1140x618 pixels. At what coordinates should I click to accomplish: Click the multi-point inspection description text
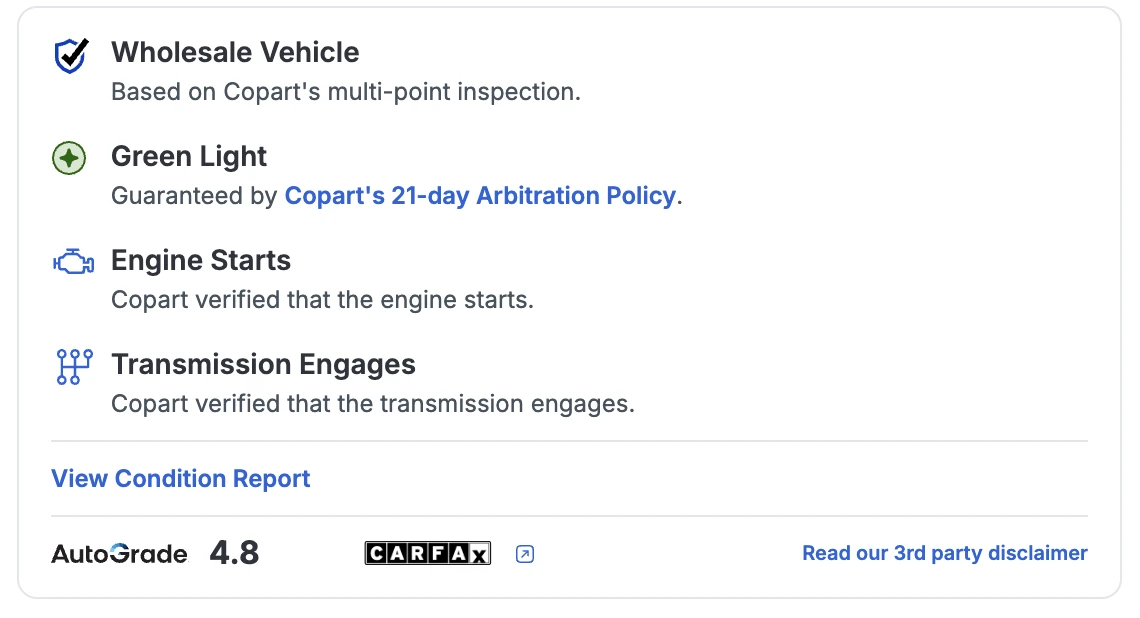pyautogui.click(x=345, y=92)
